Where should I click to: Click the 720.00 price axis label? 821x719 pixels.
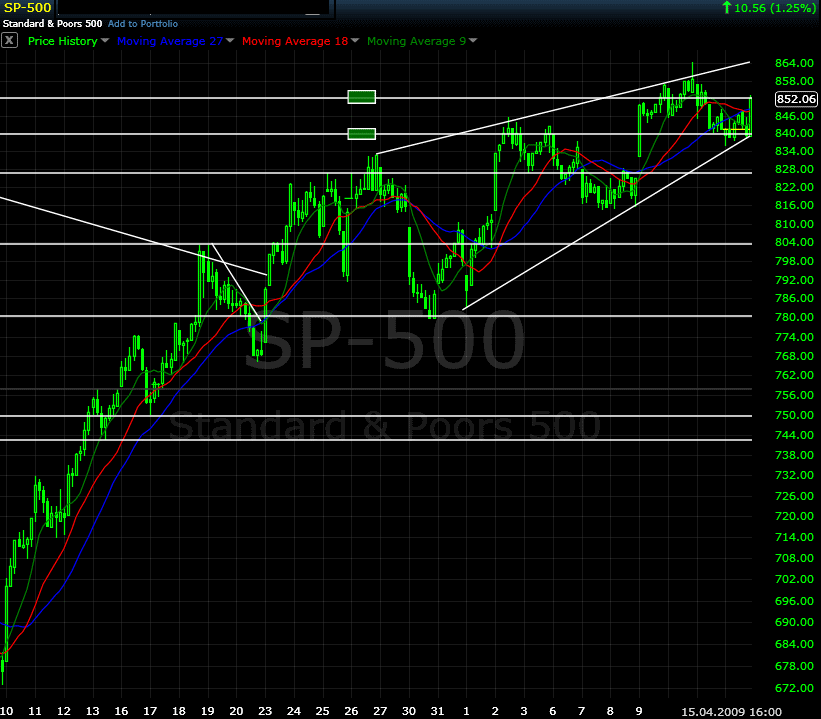(x=794, y=516)
